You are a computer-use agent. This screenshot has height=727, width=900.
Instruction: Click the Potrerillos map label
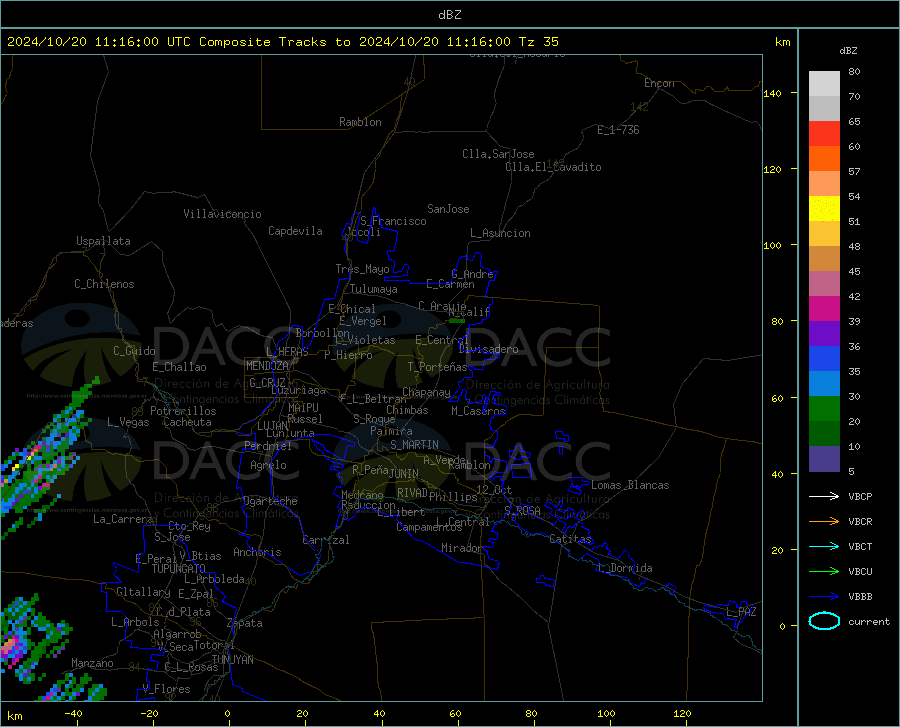tap(183, 411)
